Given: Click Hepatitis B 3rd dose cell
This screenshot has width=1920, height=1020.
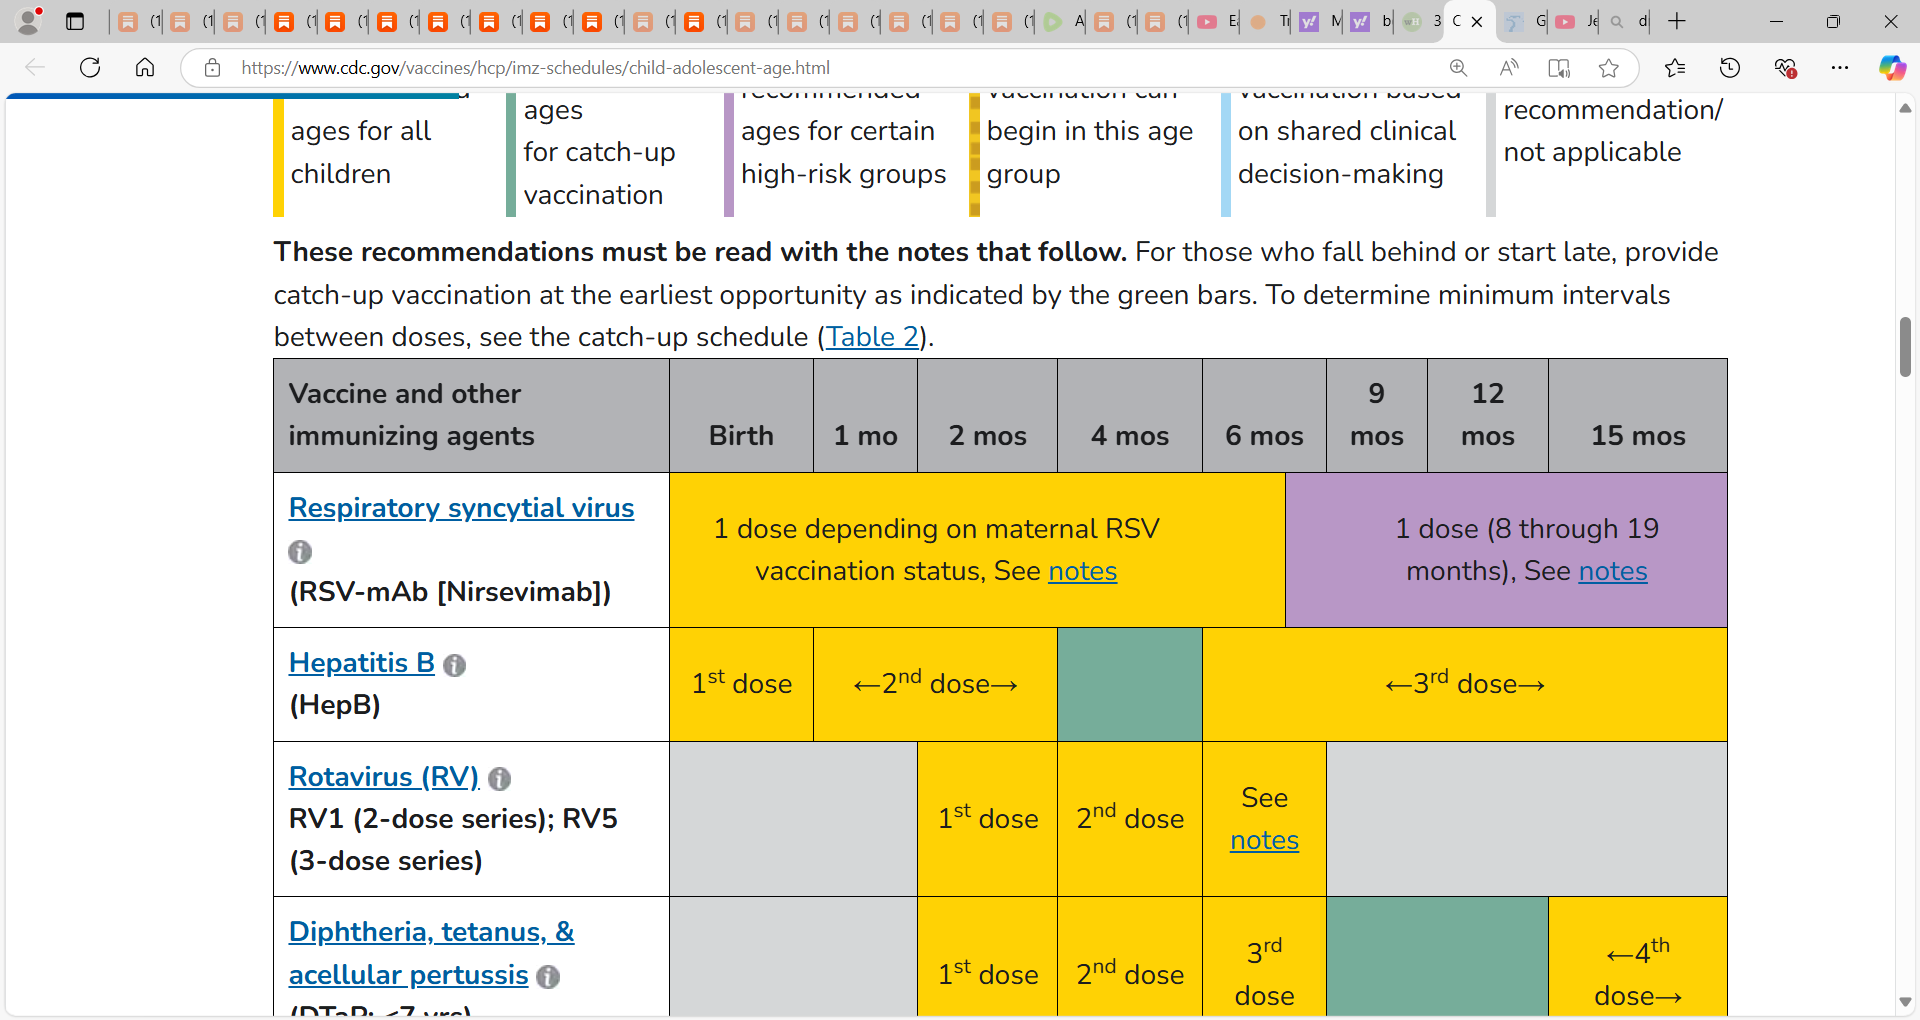Looking at the screenshot, I should pos(1465,684).
